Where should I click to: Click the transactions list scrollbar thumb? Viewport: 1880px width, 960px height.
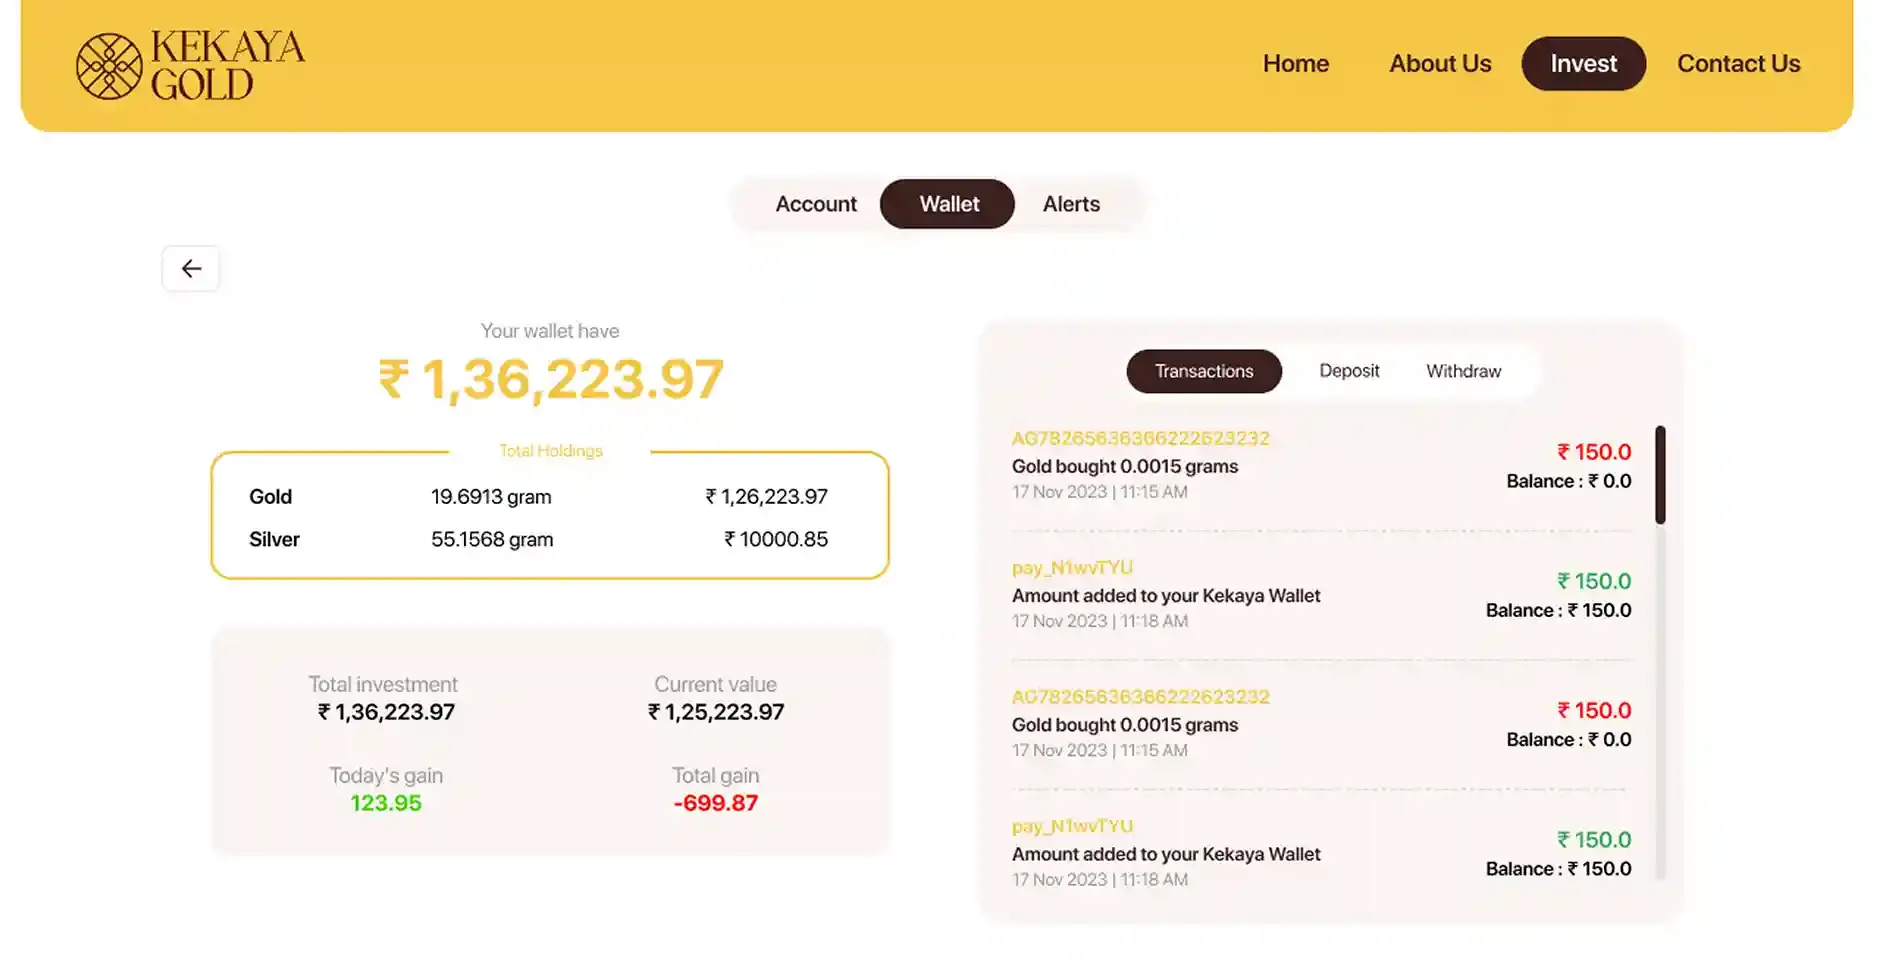click(1660, 475)
